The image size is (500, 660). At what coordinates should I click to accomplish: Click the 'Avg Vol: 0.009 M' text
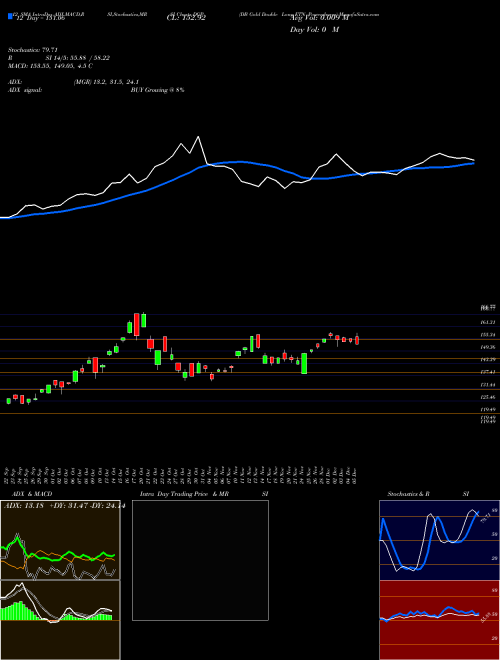pyautogui.click(x=319, y=18)
